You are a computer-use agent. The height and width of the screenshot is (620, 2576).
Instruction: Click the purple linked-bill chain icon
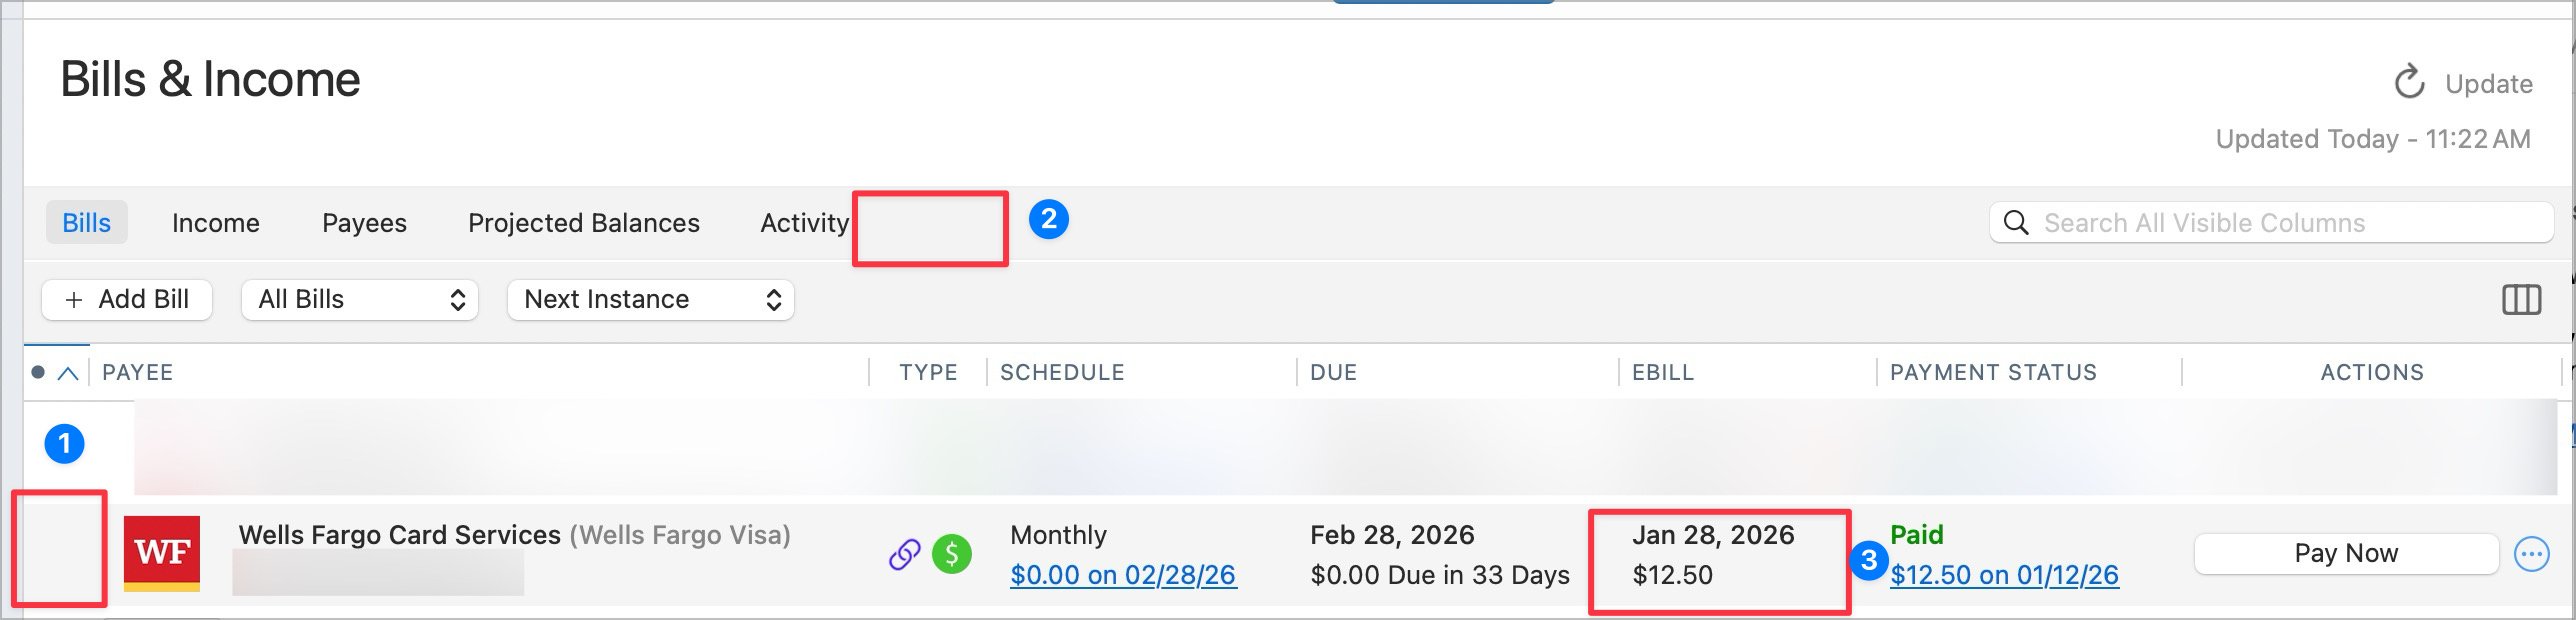[x=904, y=554]
